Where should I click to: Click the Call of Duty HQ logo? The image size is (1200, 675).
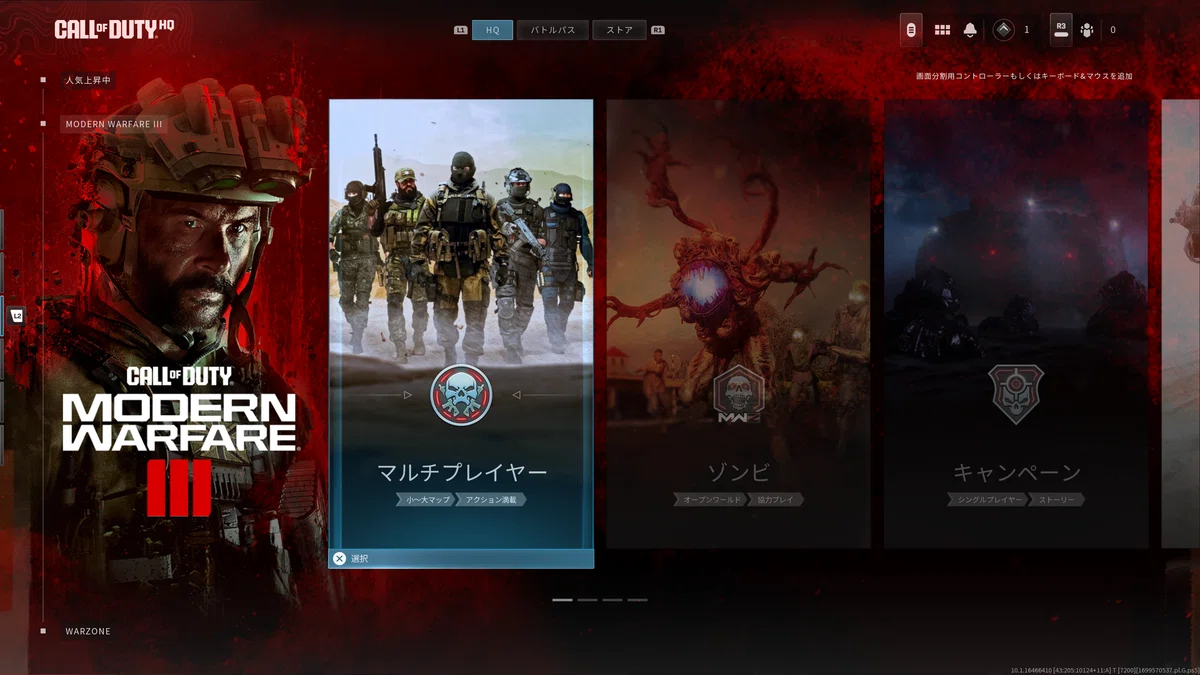(114, 29)
